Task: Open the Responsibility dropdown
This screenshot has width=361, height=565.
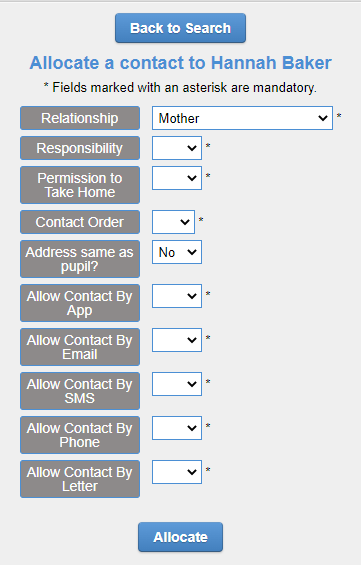Action: 177,148
